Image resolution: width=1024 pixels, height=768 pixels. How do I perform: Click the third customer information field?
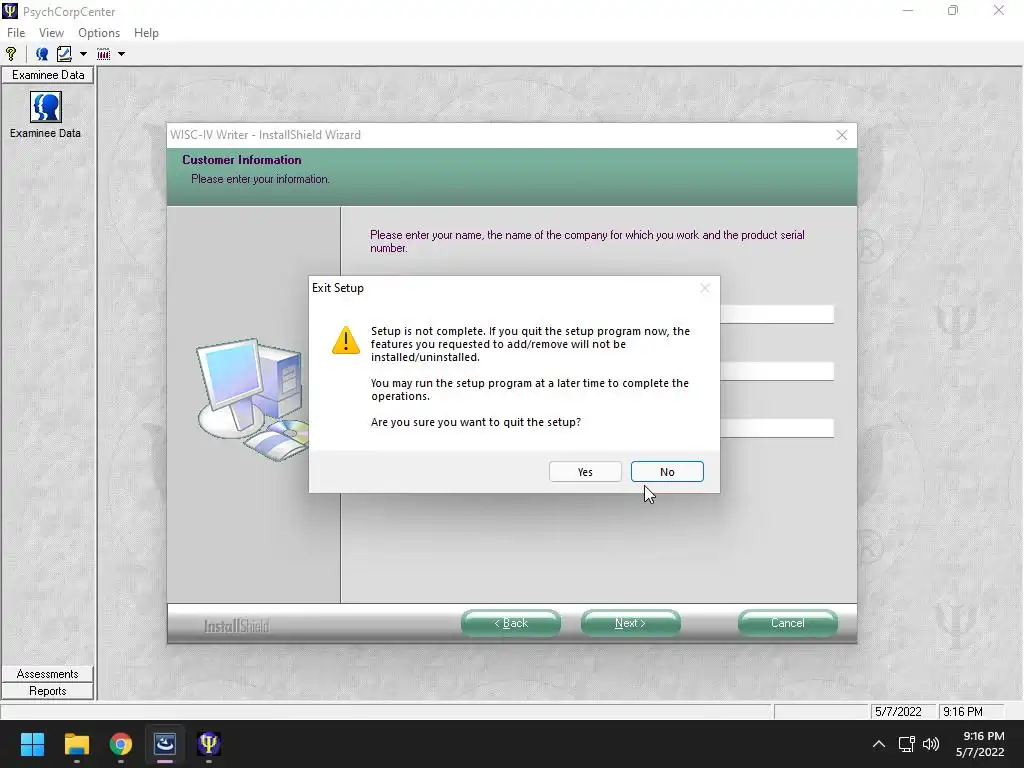click(x=776, y=428)
